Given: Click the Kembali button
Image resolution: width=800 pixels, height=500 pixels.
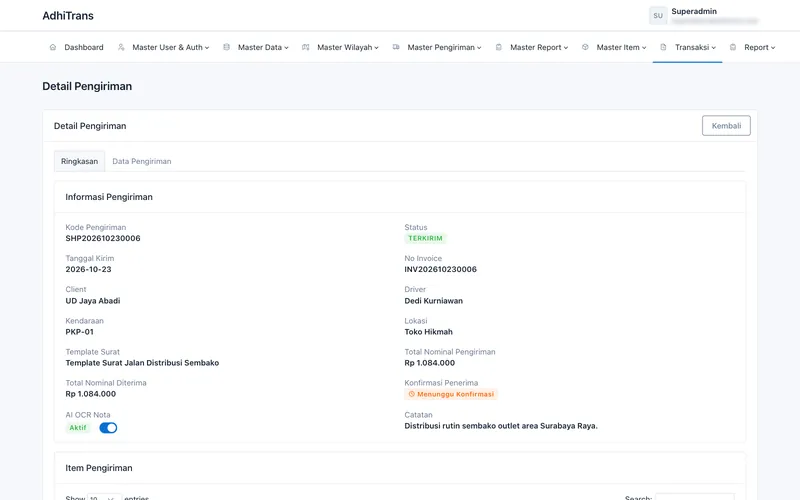Looking at the screenshot, I should click(x=726, y=126).
